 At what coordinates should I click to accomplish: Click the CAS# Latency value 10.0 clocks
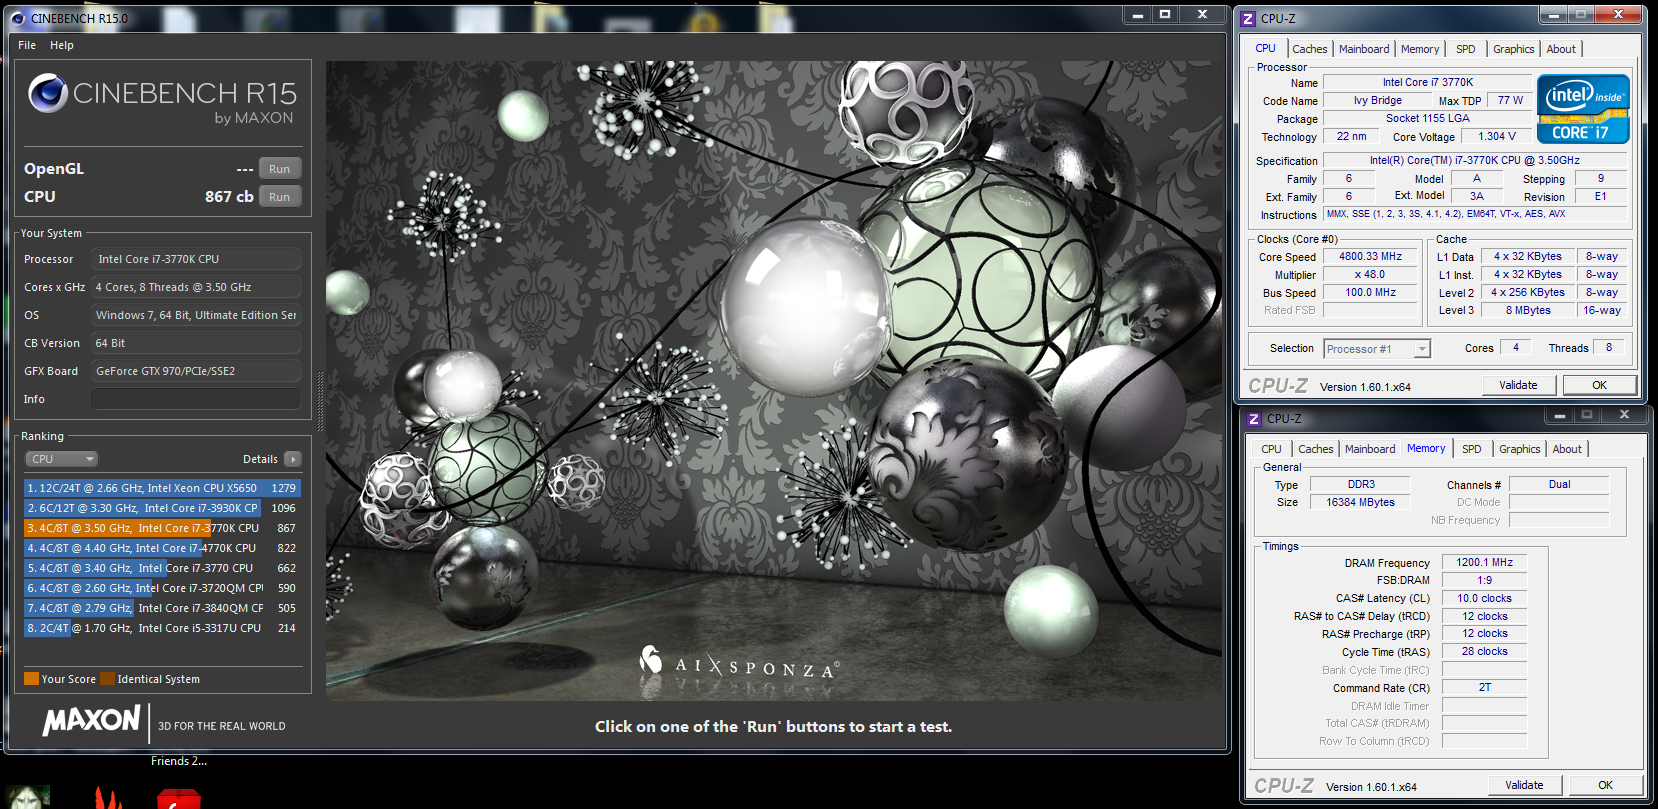tap(1484, 598)
